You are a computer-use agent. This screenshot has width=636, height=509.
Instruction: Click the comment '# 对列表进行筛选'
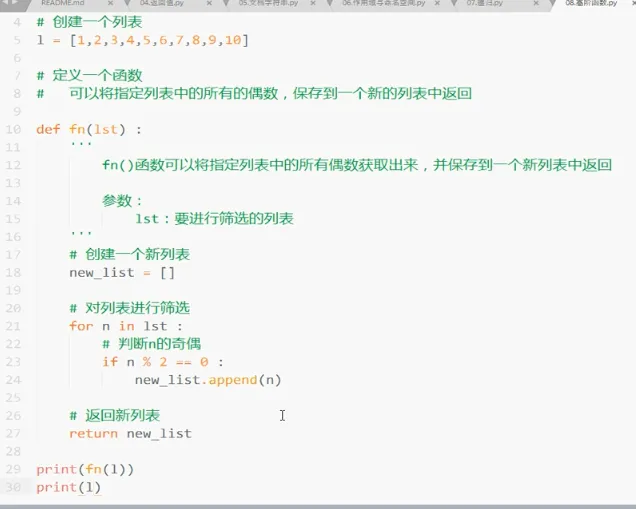(x=129, y=308)
